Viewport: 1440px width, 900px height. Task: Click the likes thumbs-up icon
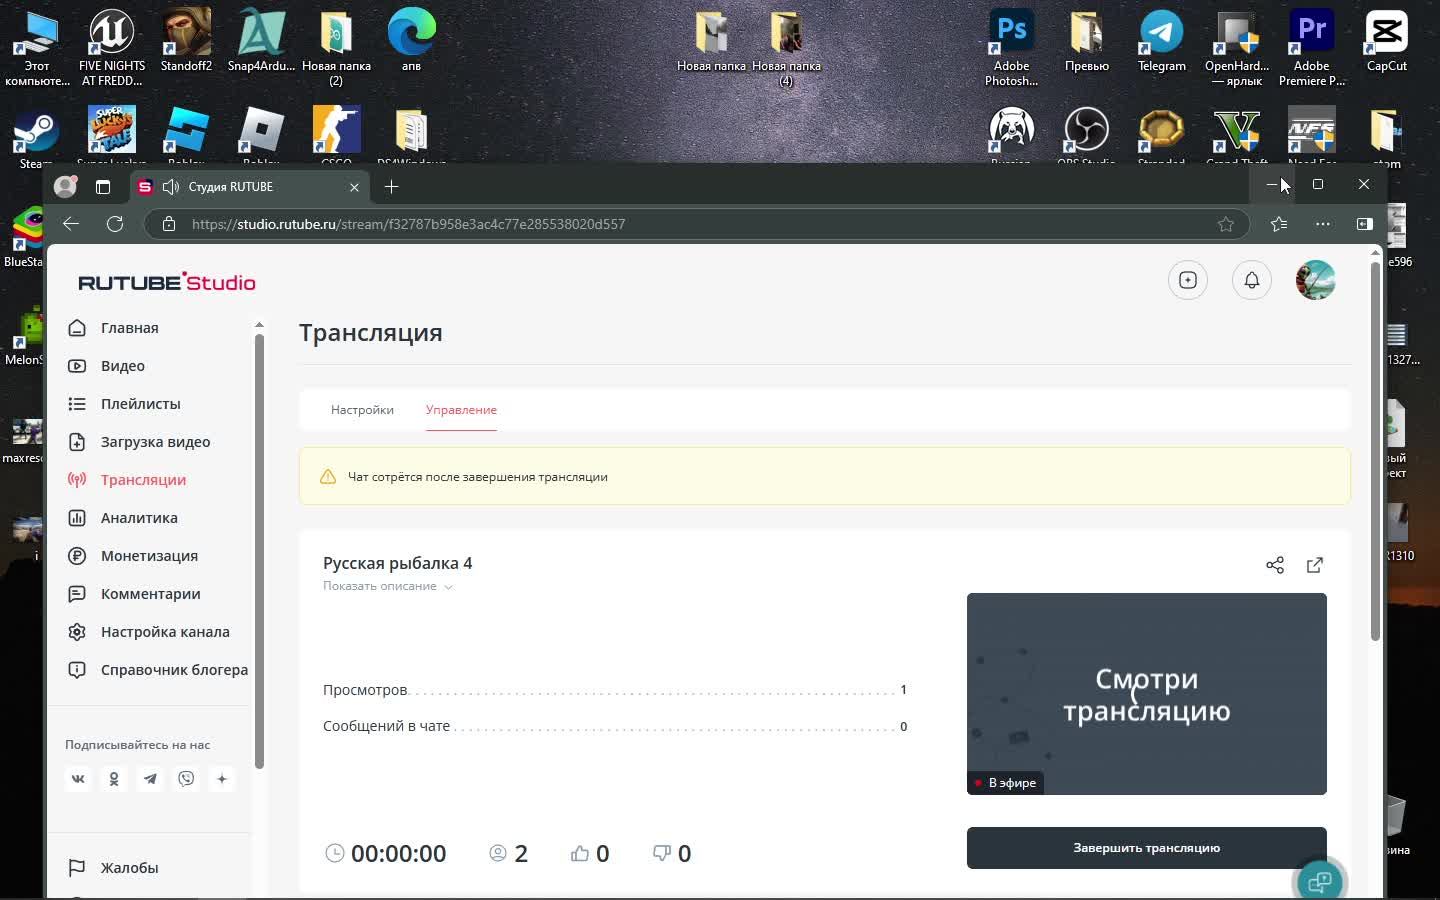click(x=580, y=853)
